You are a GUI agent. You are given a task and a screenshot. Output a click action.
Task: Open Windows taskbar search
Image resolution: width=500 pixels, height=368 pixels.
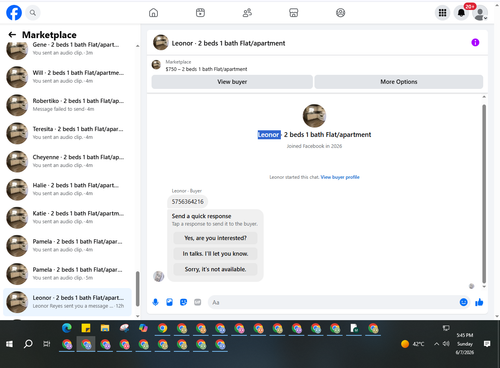tap(28, 344)
